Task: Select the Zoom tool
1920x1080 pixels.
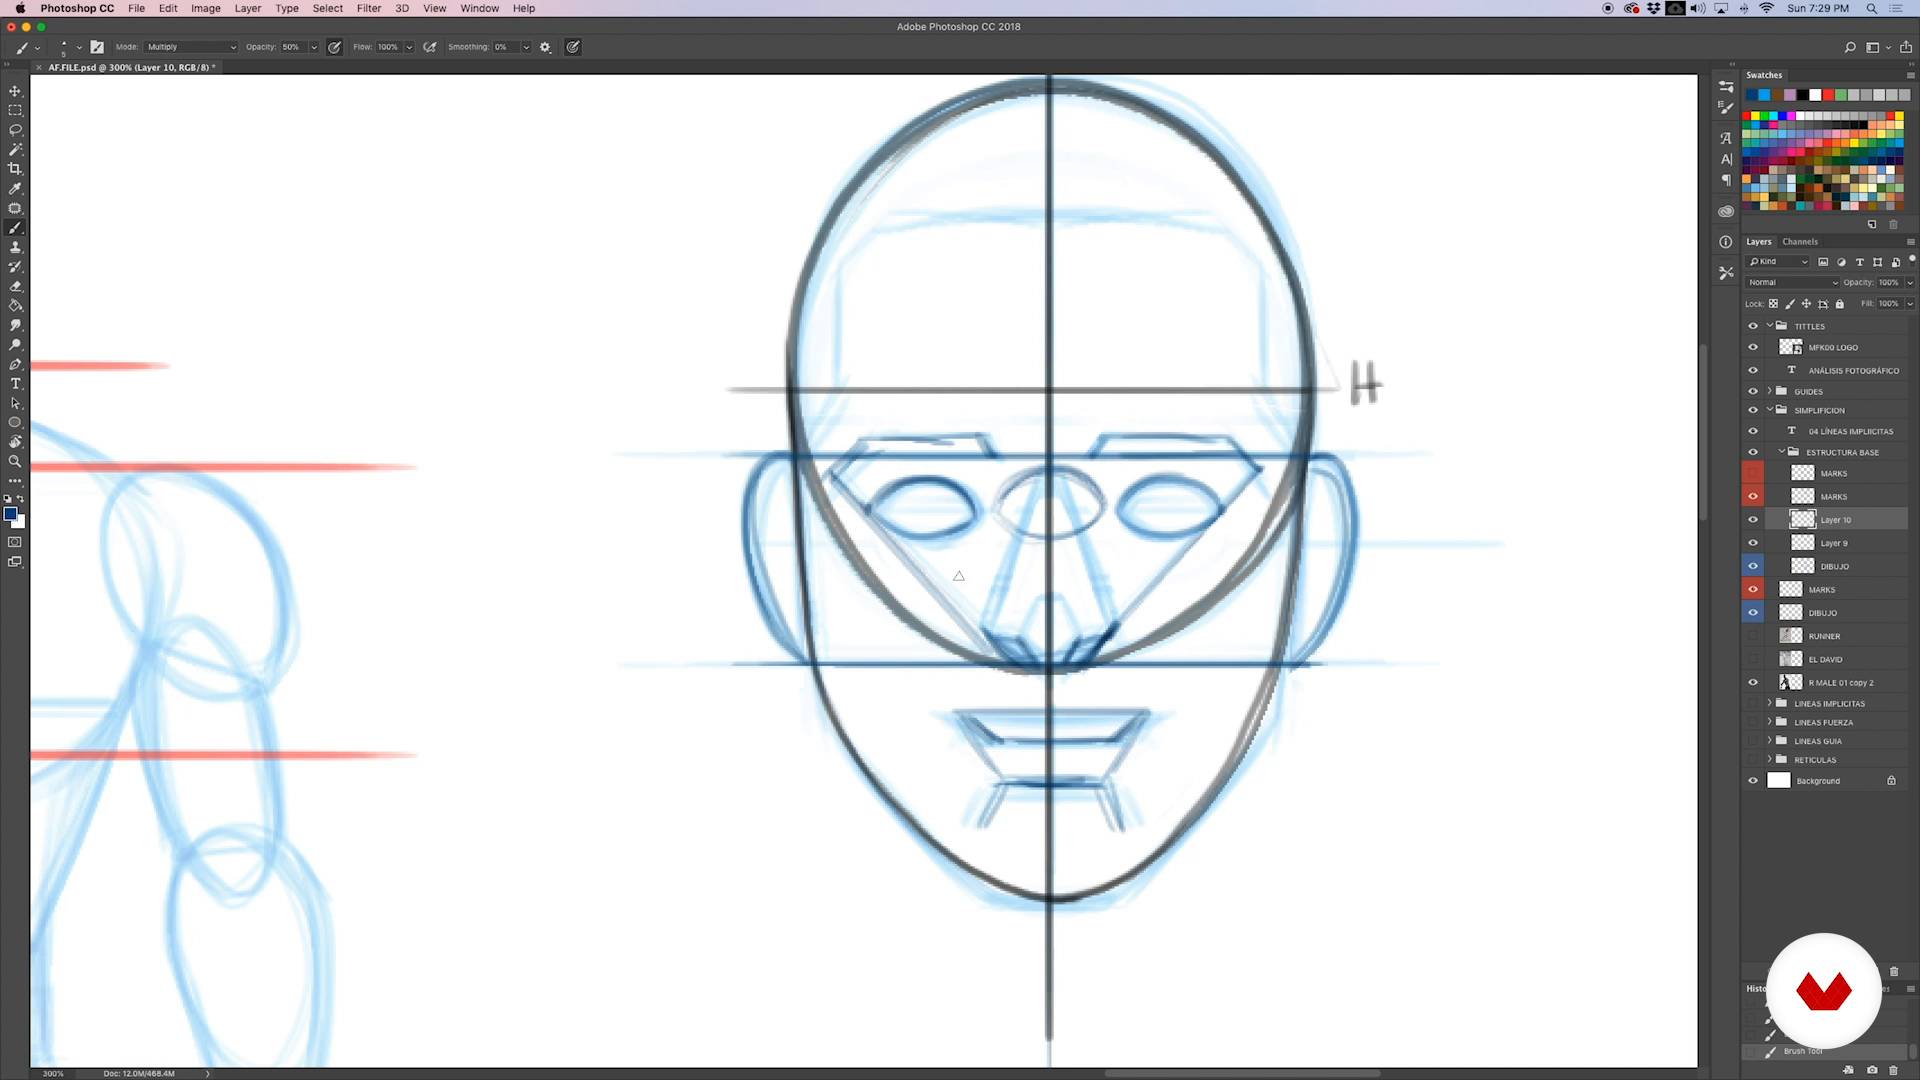Action: (x=15, y=462)
